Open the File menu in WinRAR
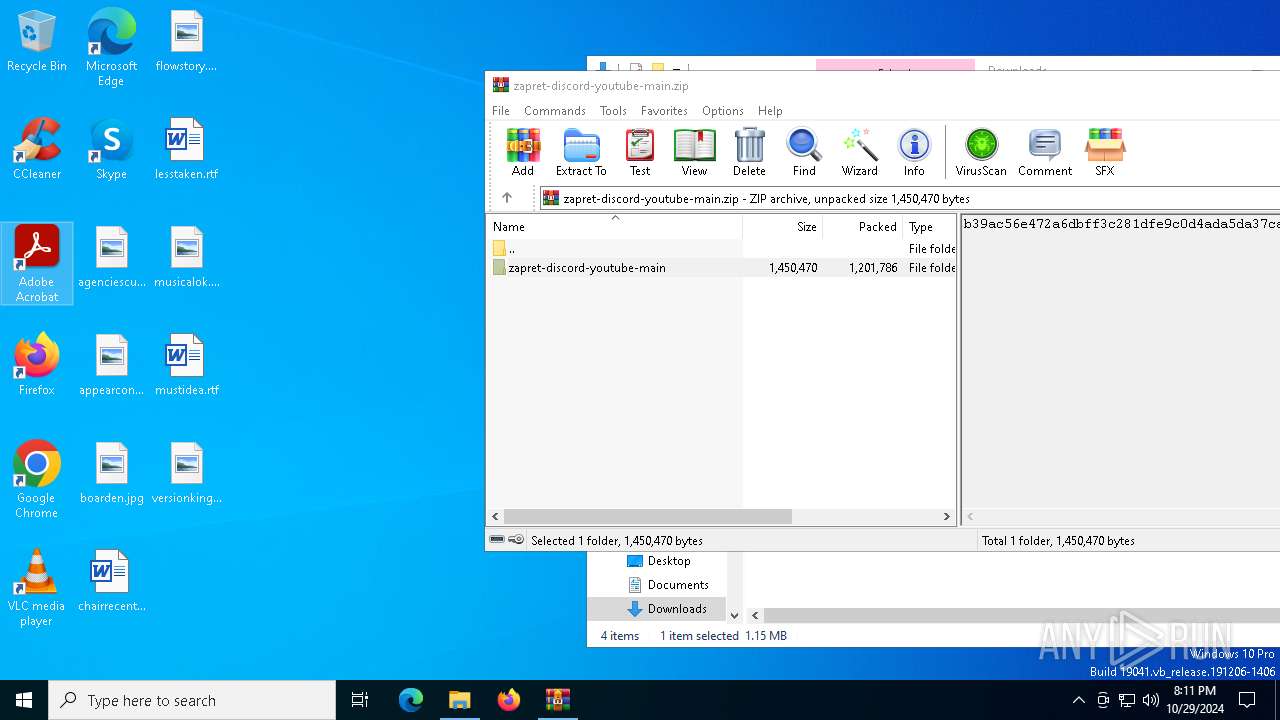 [x=501, y=111]
